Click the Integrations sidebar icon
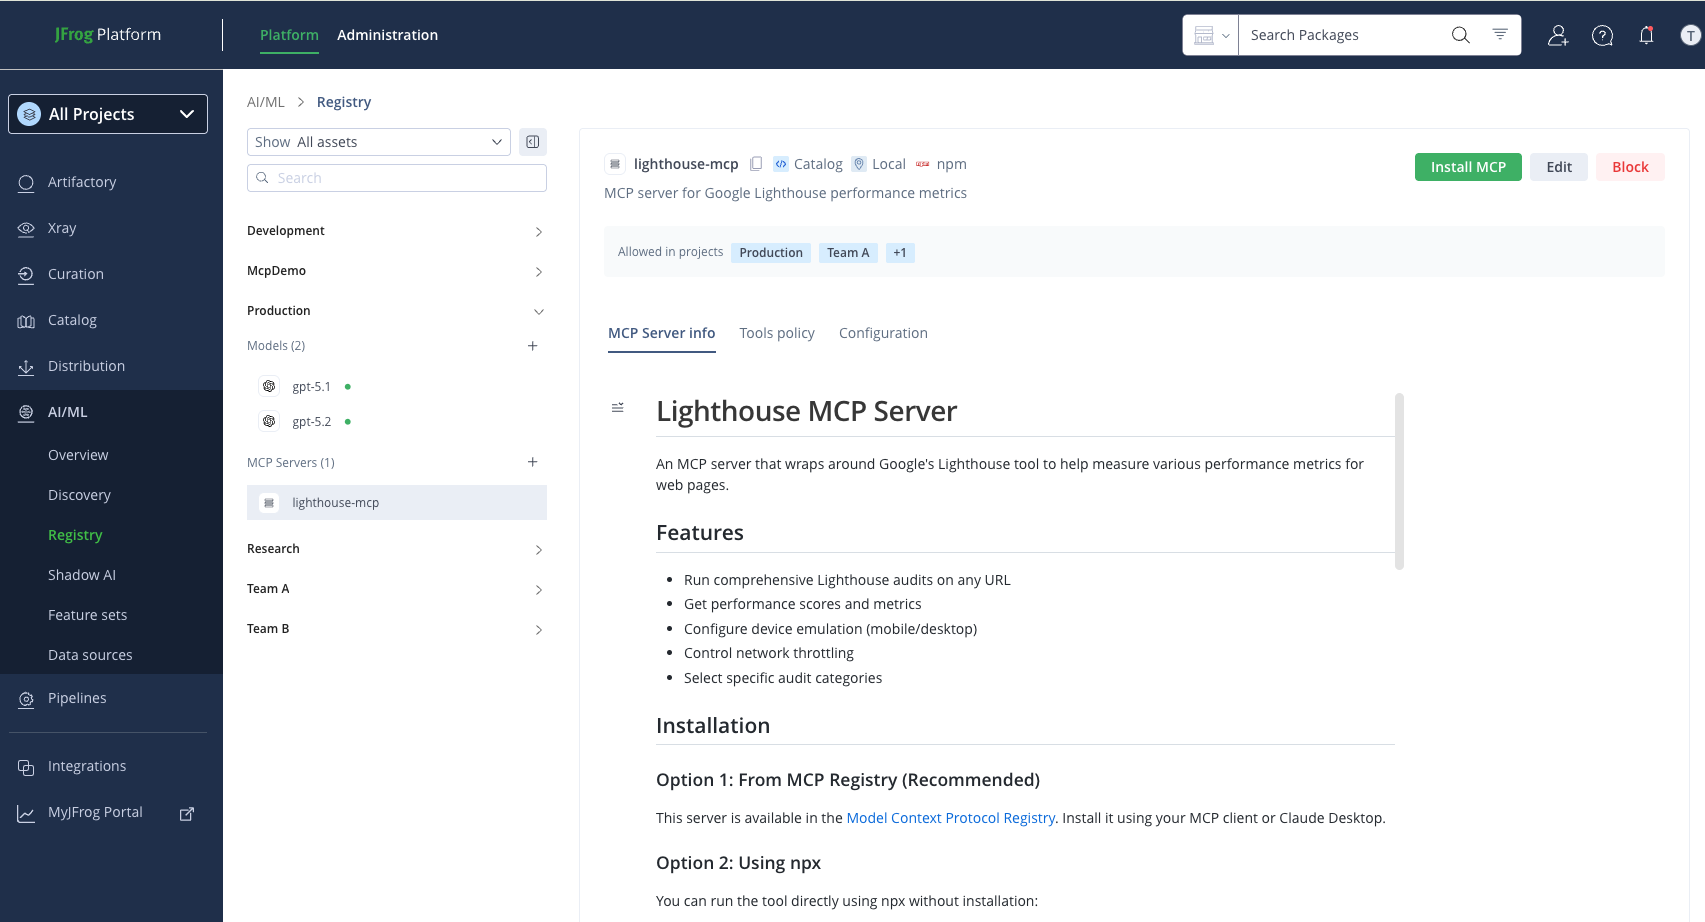The height and width of the screenshot is (922, 1705). (26, 767)
